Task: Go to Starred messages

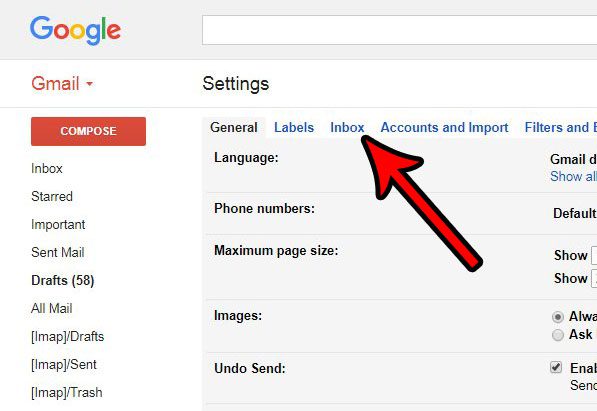Action: click(52, 197)
